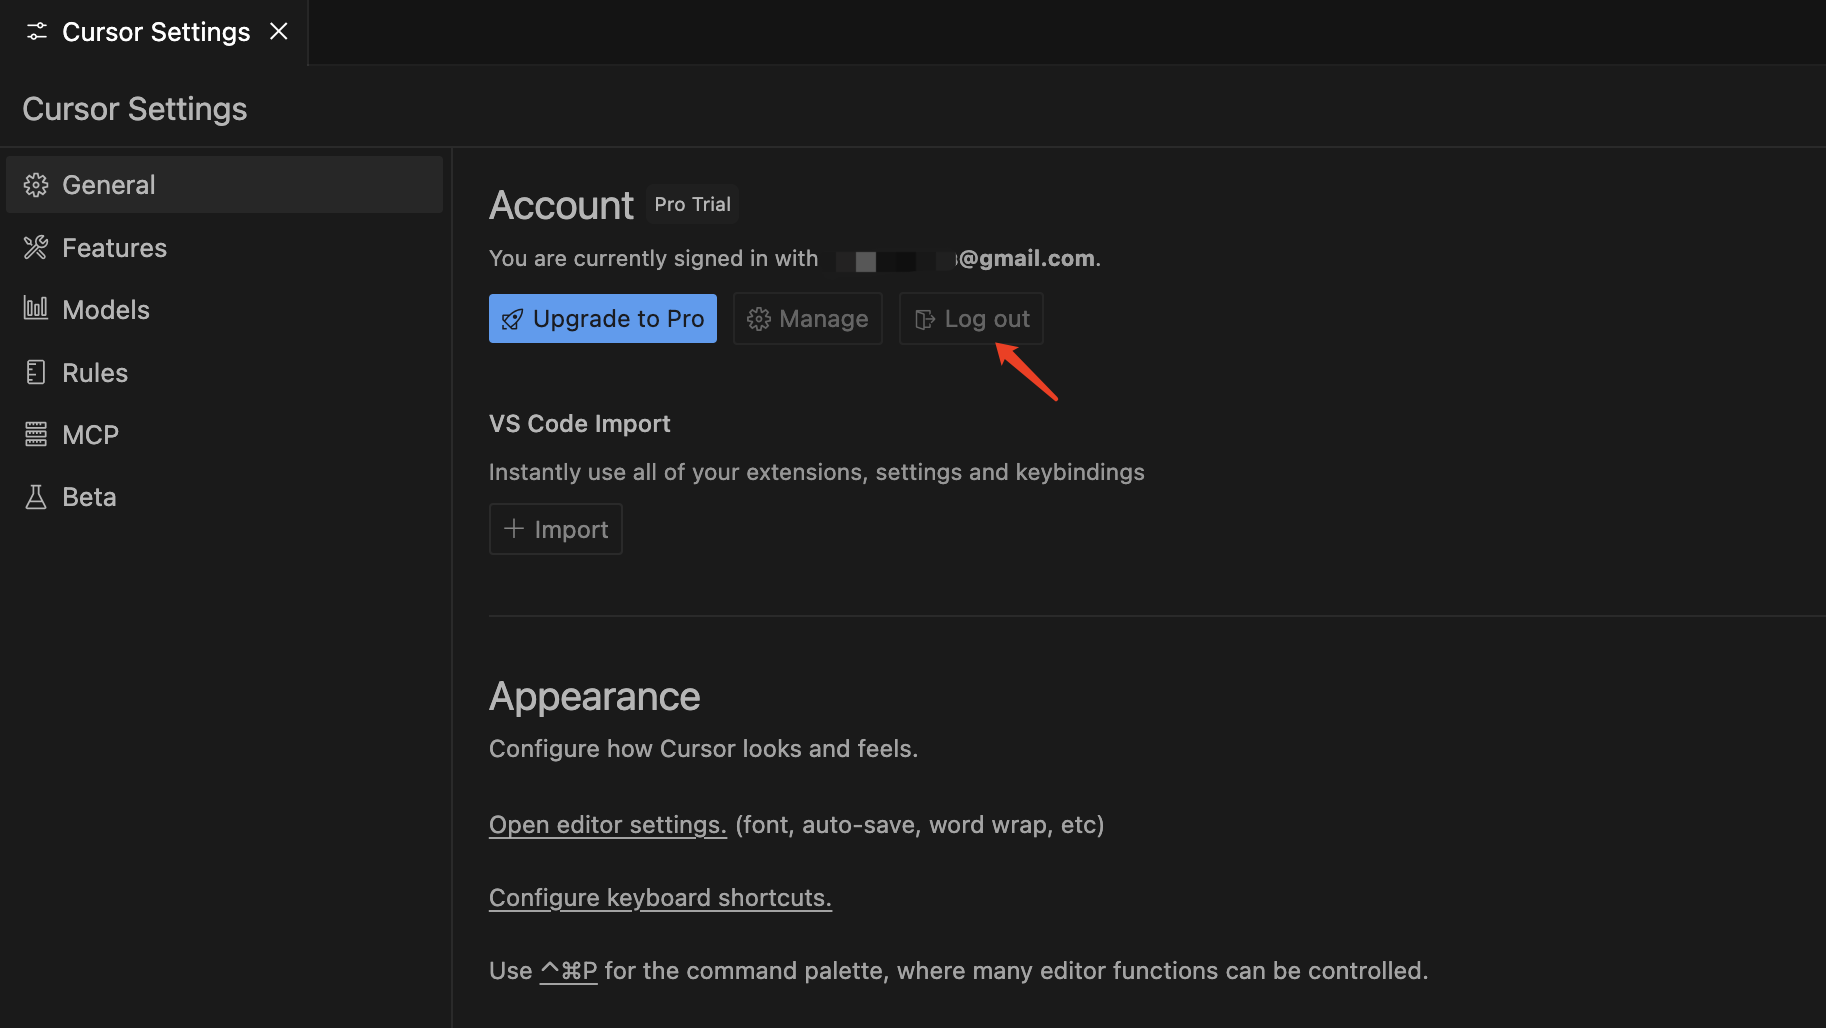
Task: Click the exit icon on Log out button
Action: (925, 320)
